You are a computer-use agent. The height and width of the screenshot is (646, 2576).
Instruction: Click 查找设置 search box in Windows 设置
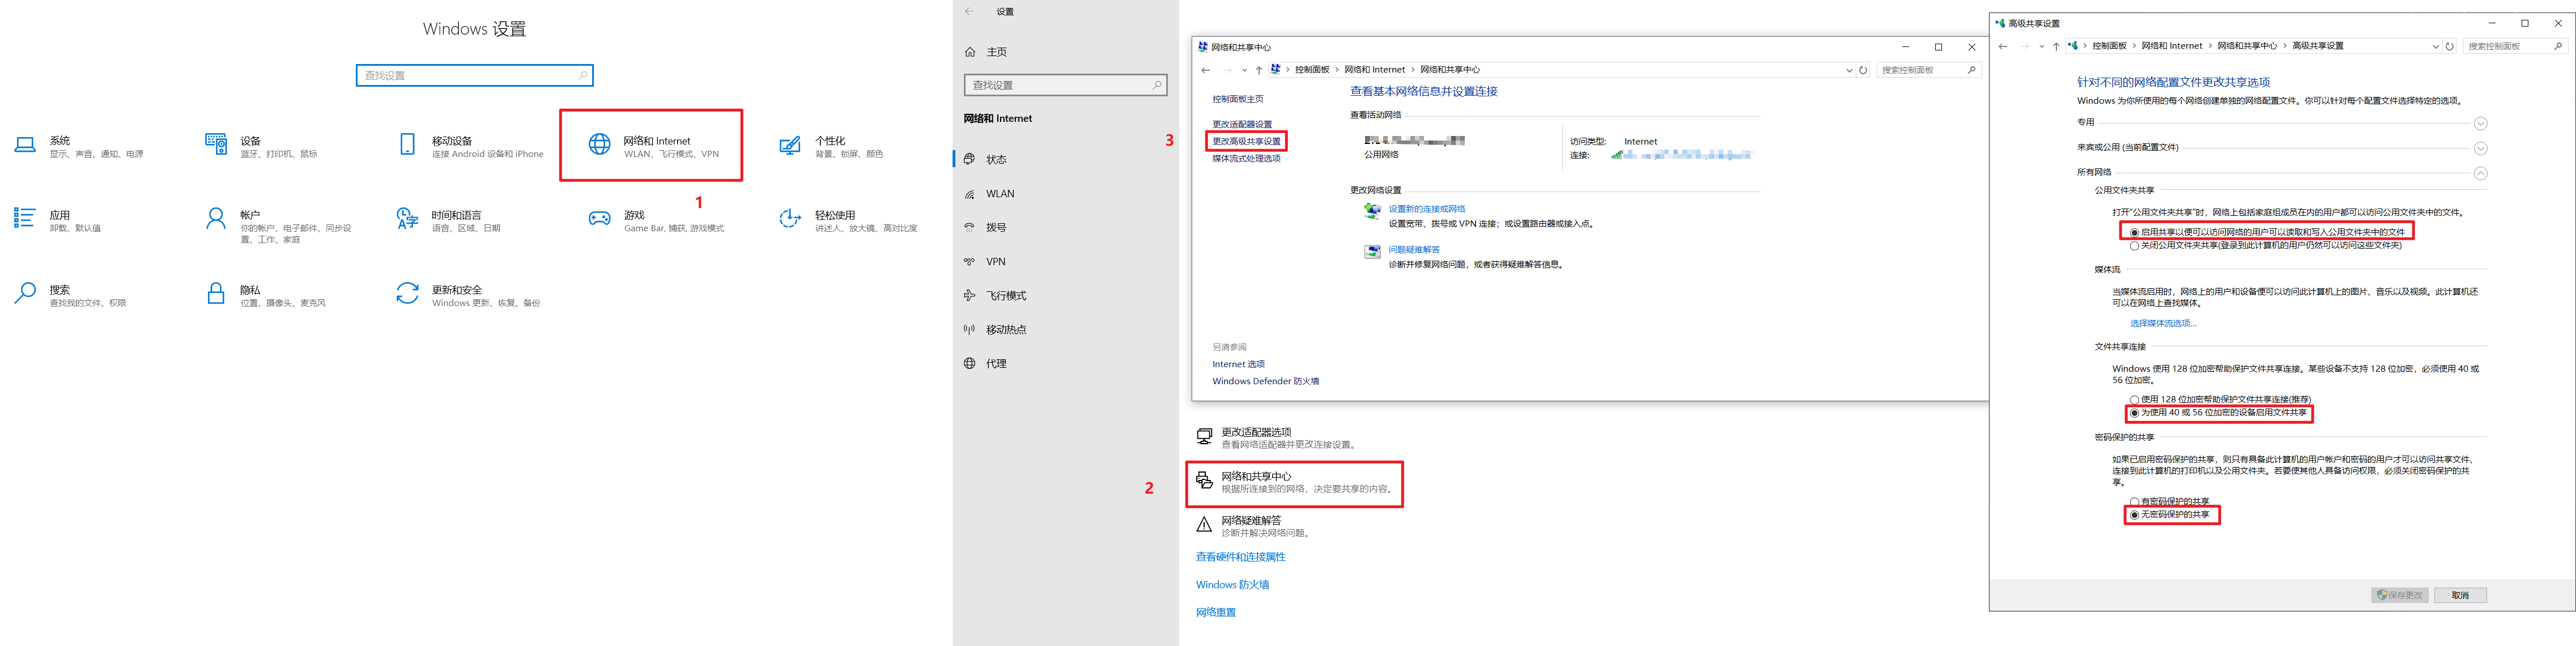pos(475,76)
